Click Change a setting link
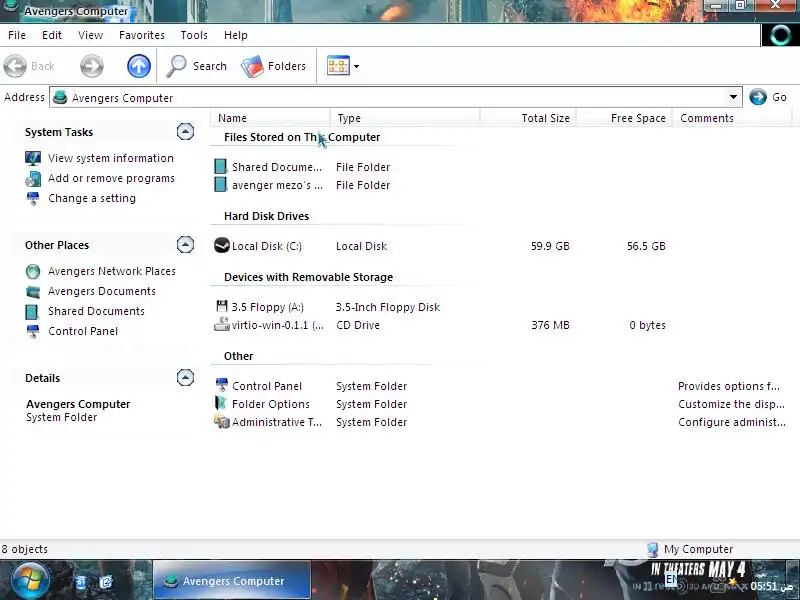 point(92,198)
